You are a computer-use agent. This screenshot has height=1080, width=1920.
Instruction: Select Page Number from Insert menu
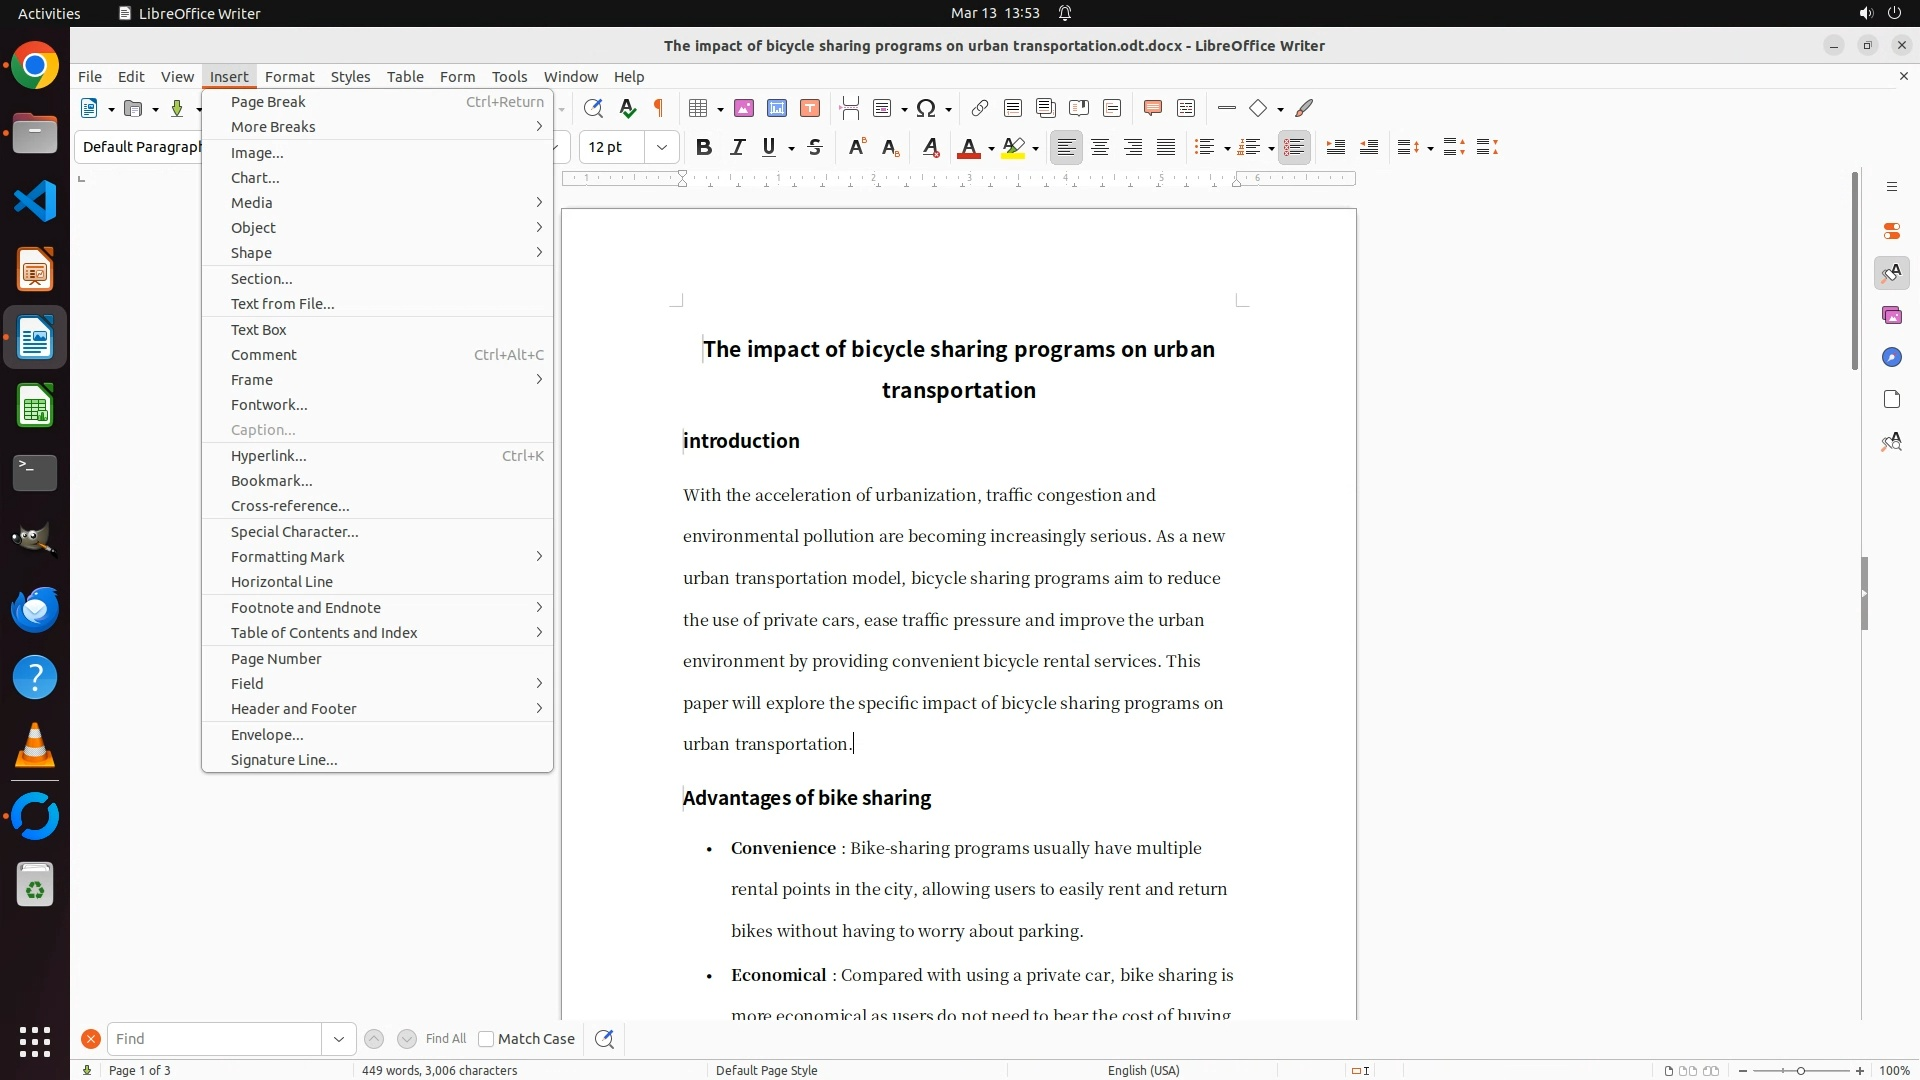pyautogui.click(x=276, y=659)
